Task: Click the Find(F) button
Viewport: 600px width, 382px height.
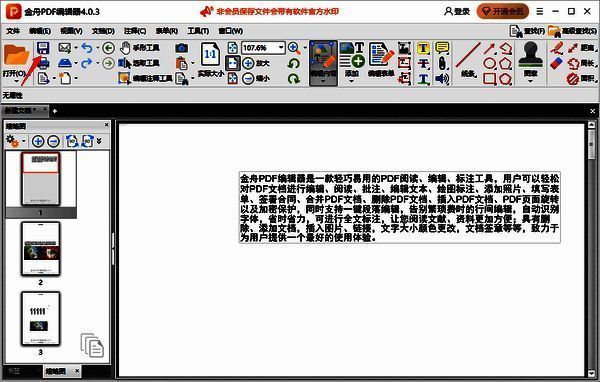Action: (x=527, y=31)
